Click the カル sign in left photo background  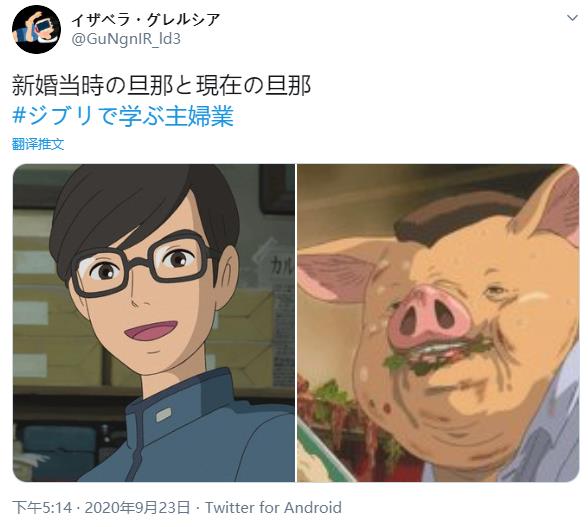282,267
